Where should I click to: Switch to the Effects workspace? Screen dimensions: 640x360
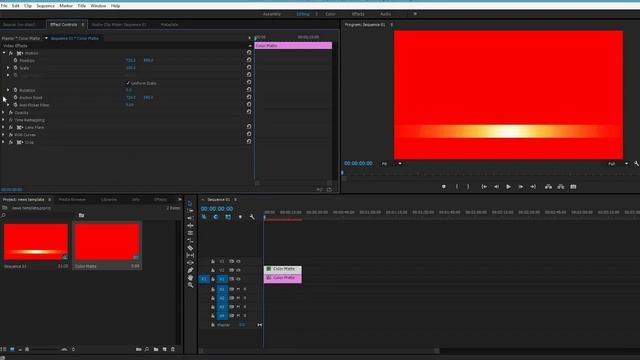(358, 14)
